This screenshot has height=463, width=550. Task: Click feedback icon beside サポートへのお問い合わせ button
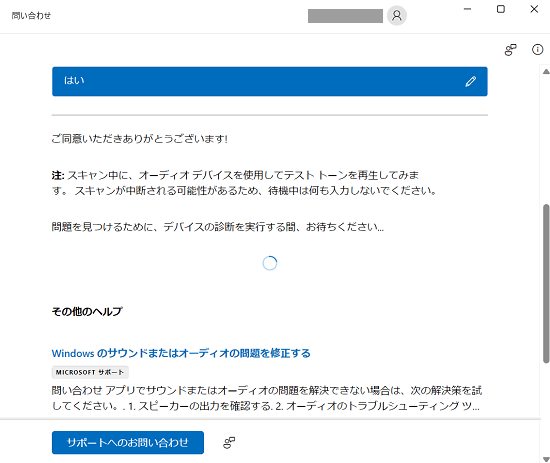pyautogui.click(x=229, y=443)
